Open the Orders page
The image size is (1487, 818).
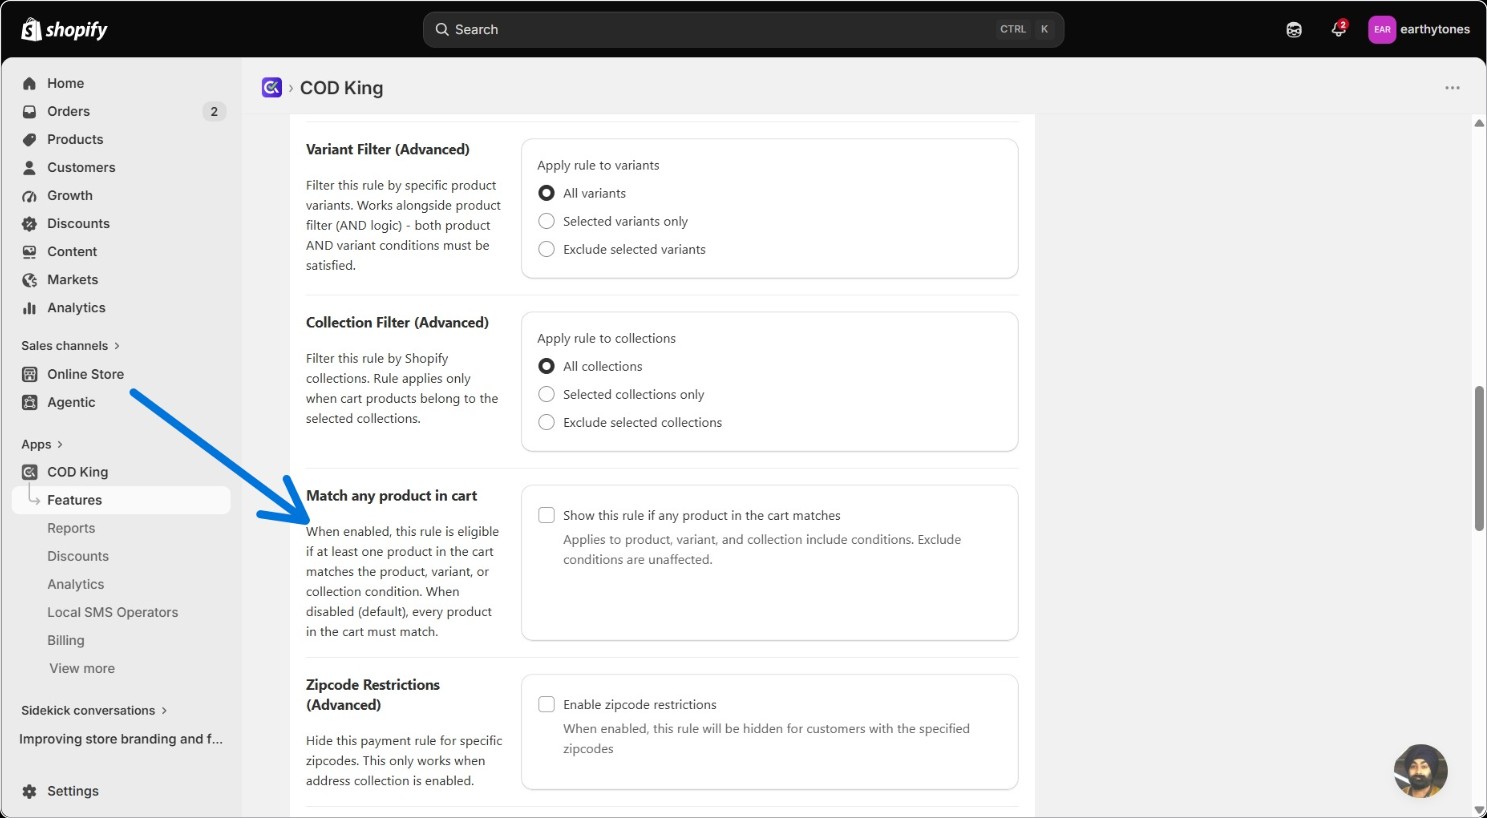coord(68,112)
